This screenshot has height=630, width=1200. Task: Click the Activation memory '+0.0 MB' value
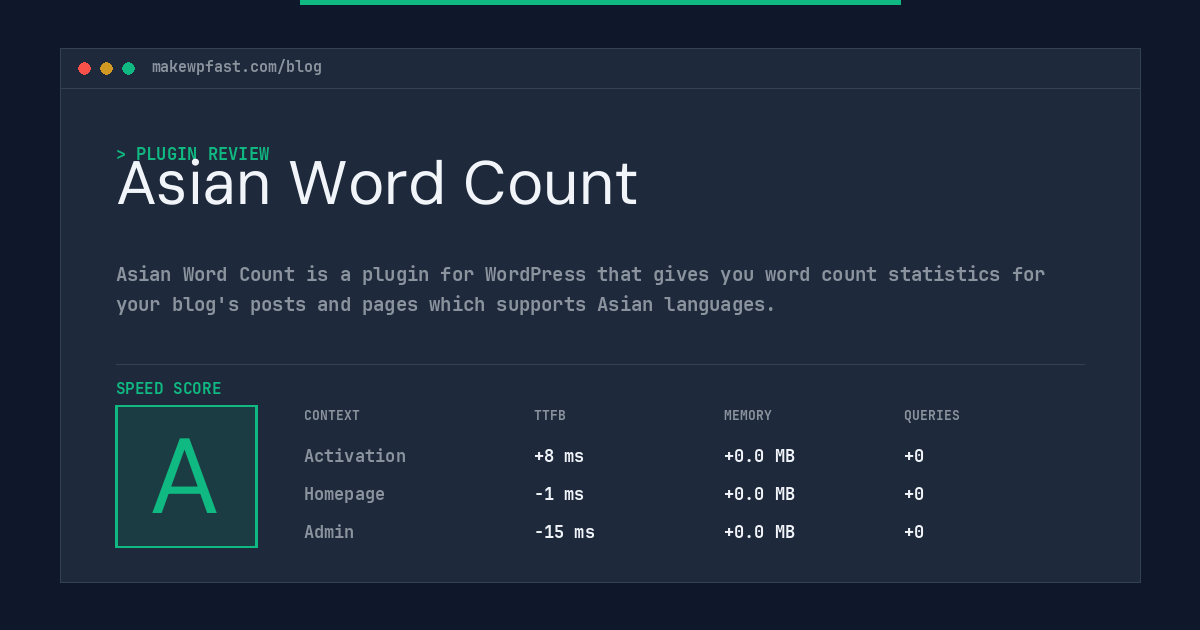point(759,456)
